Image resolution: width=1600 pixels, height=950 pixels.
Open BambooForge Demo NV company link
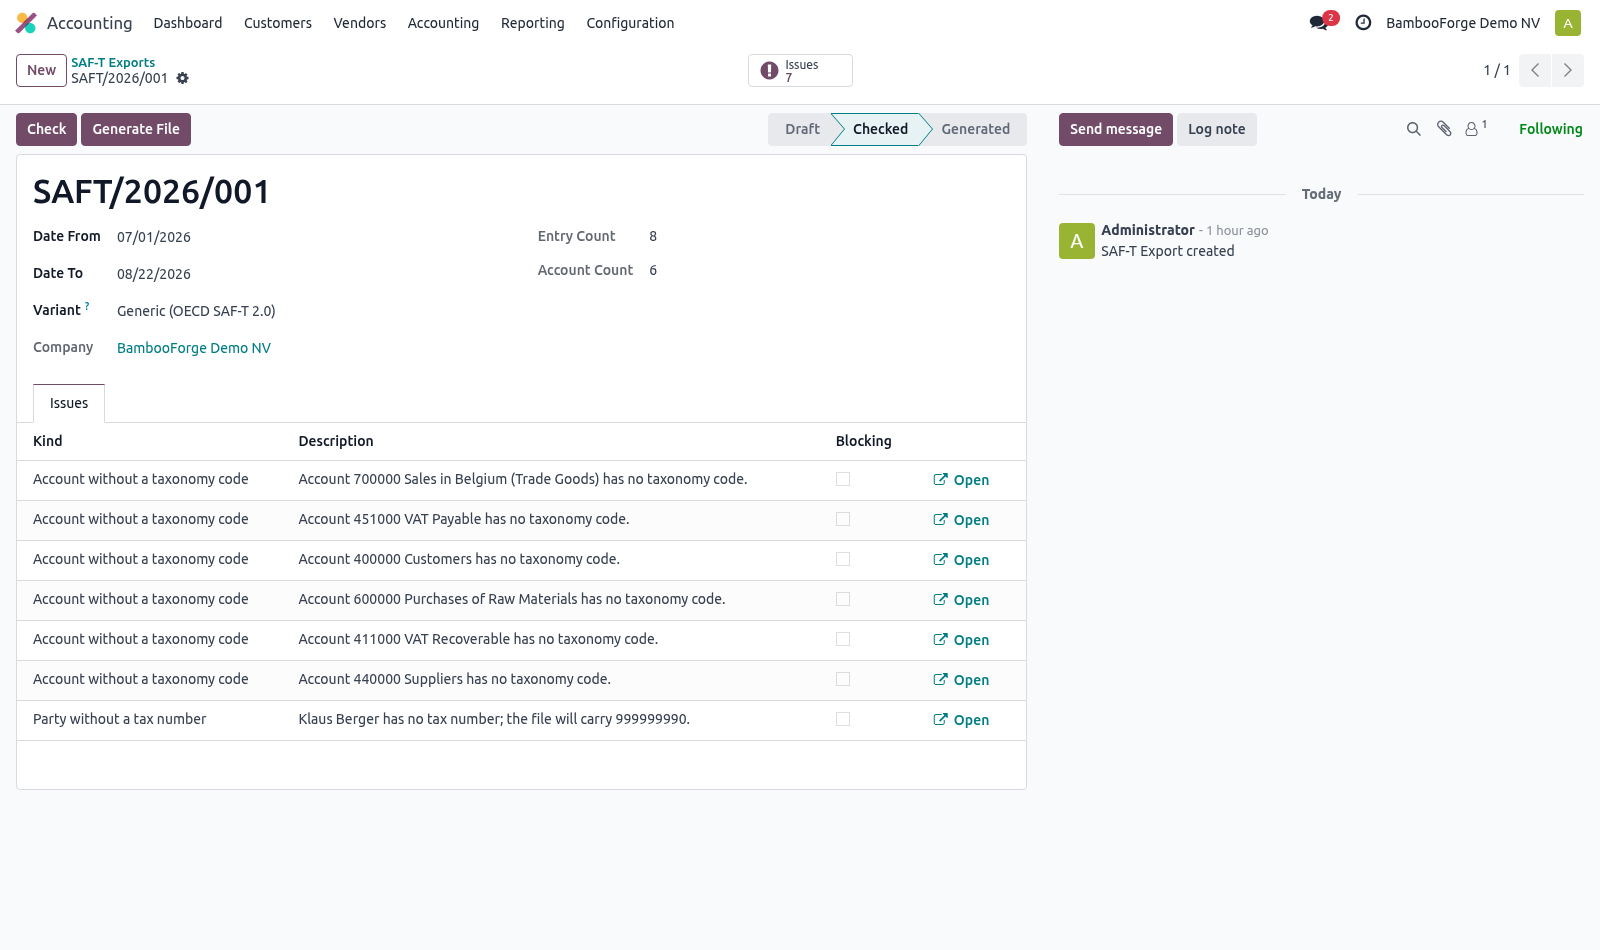[194, 348]
